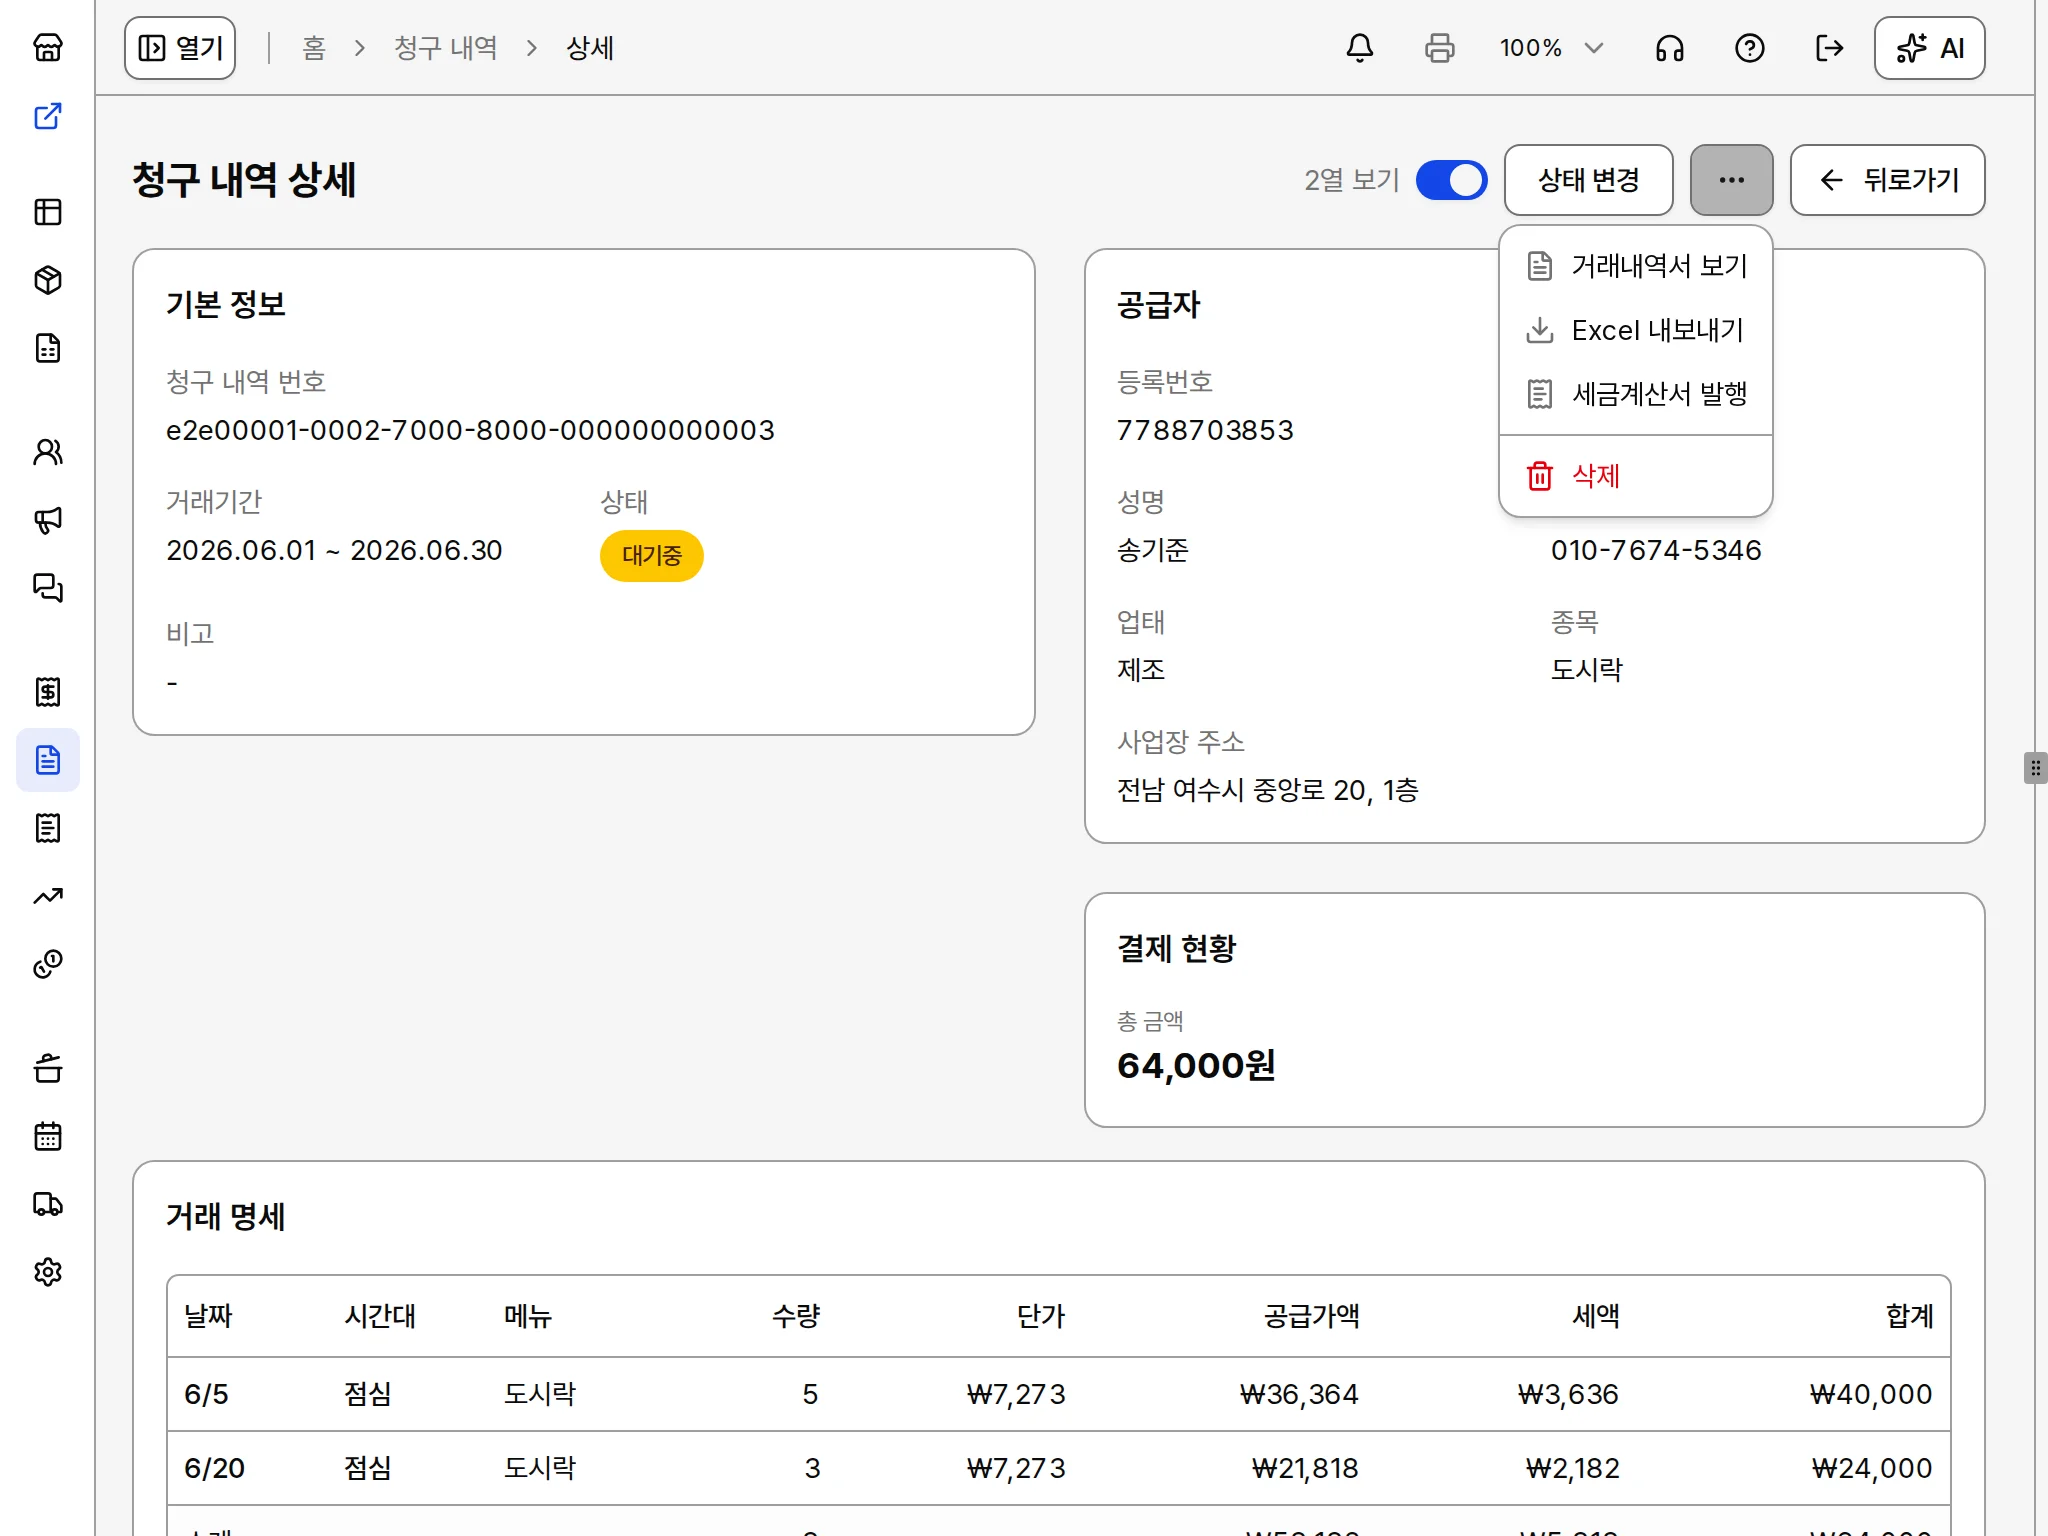2048x1536 pixels.
Task: Open the table layout sidebar icon
Action: click(48, 212)
